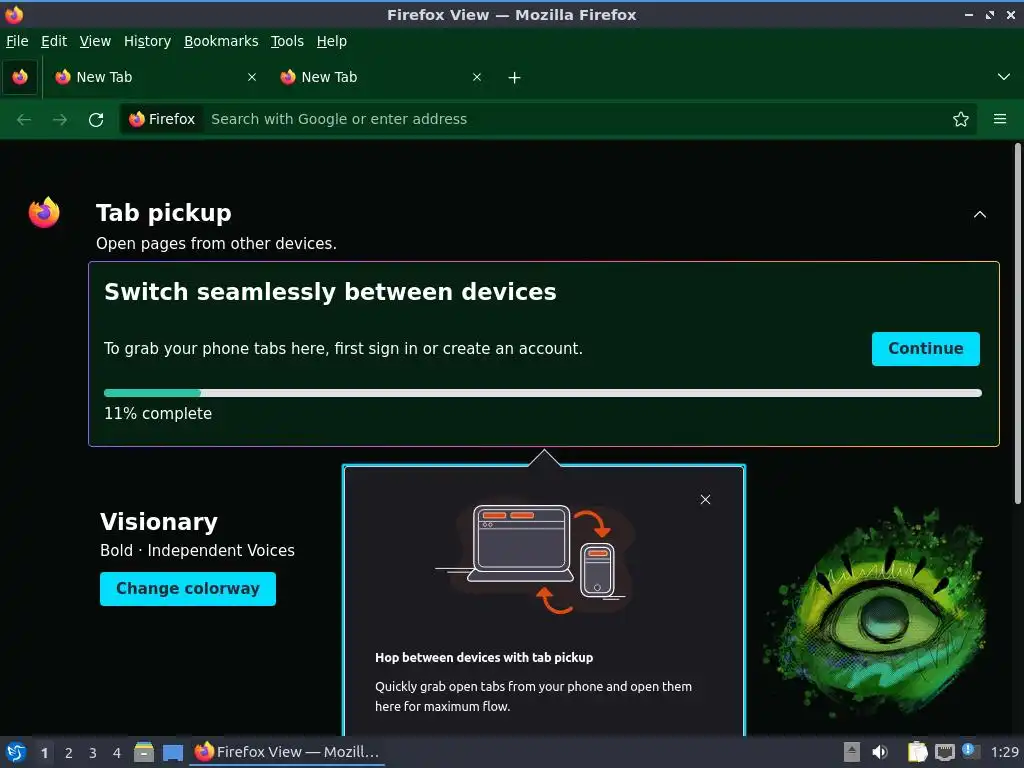Reload the current page
Screen dimensions: 1024x768
[x=96, y=120]
